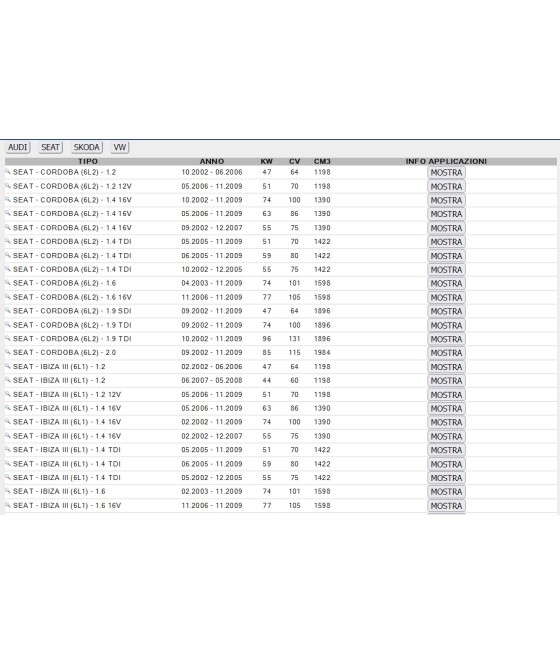Click the ANNO column header
Screen dimensions: 560x655
212,161
